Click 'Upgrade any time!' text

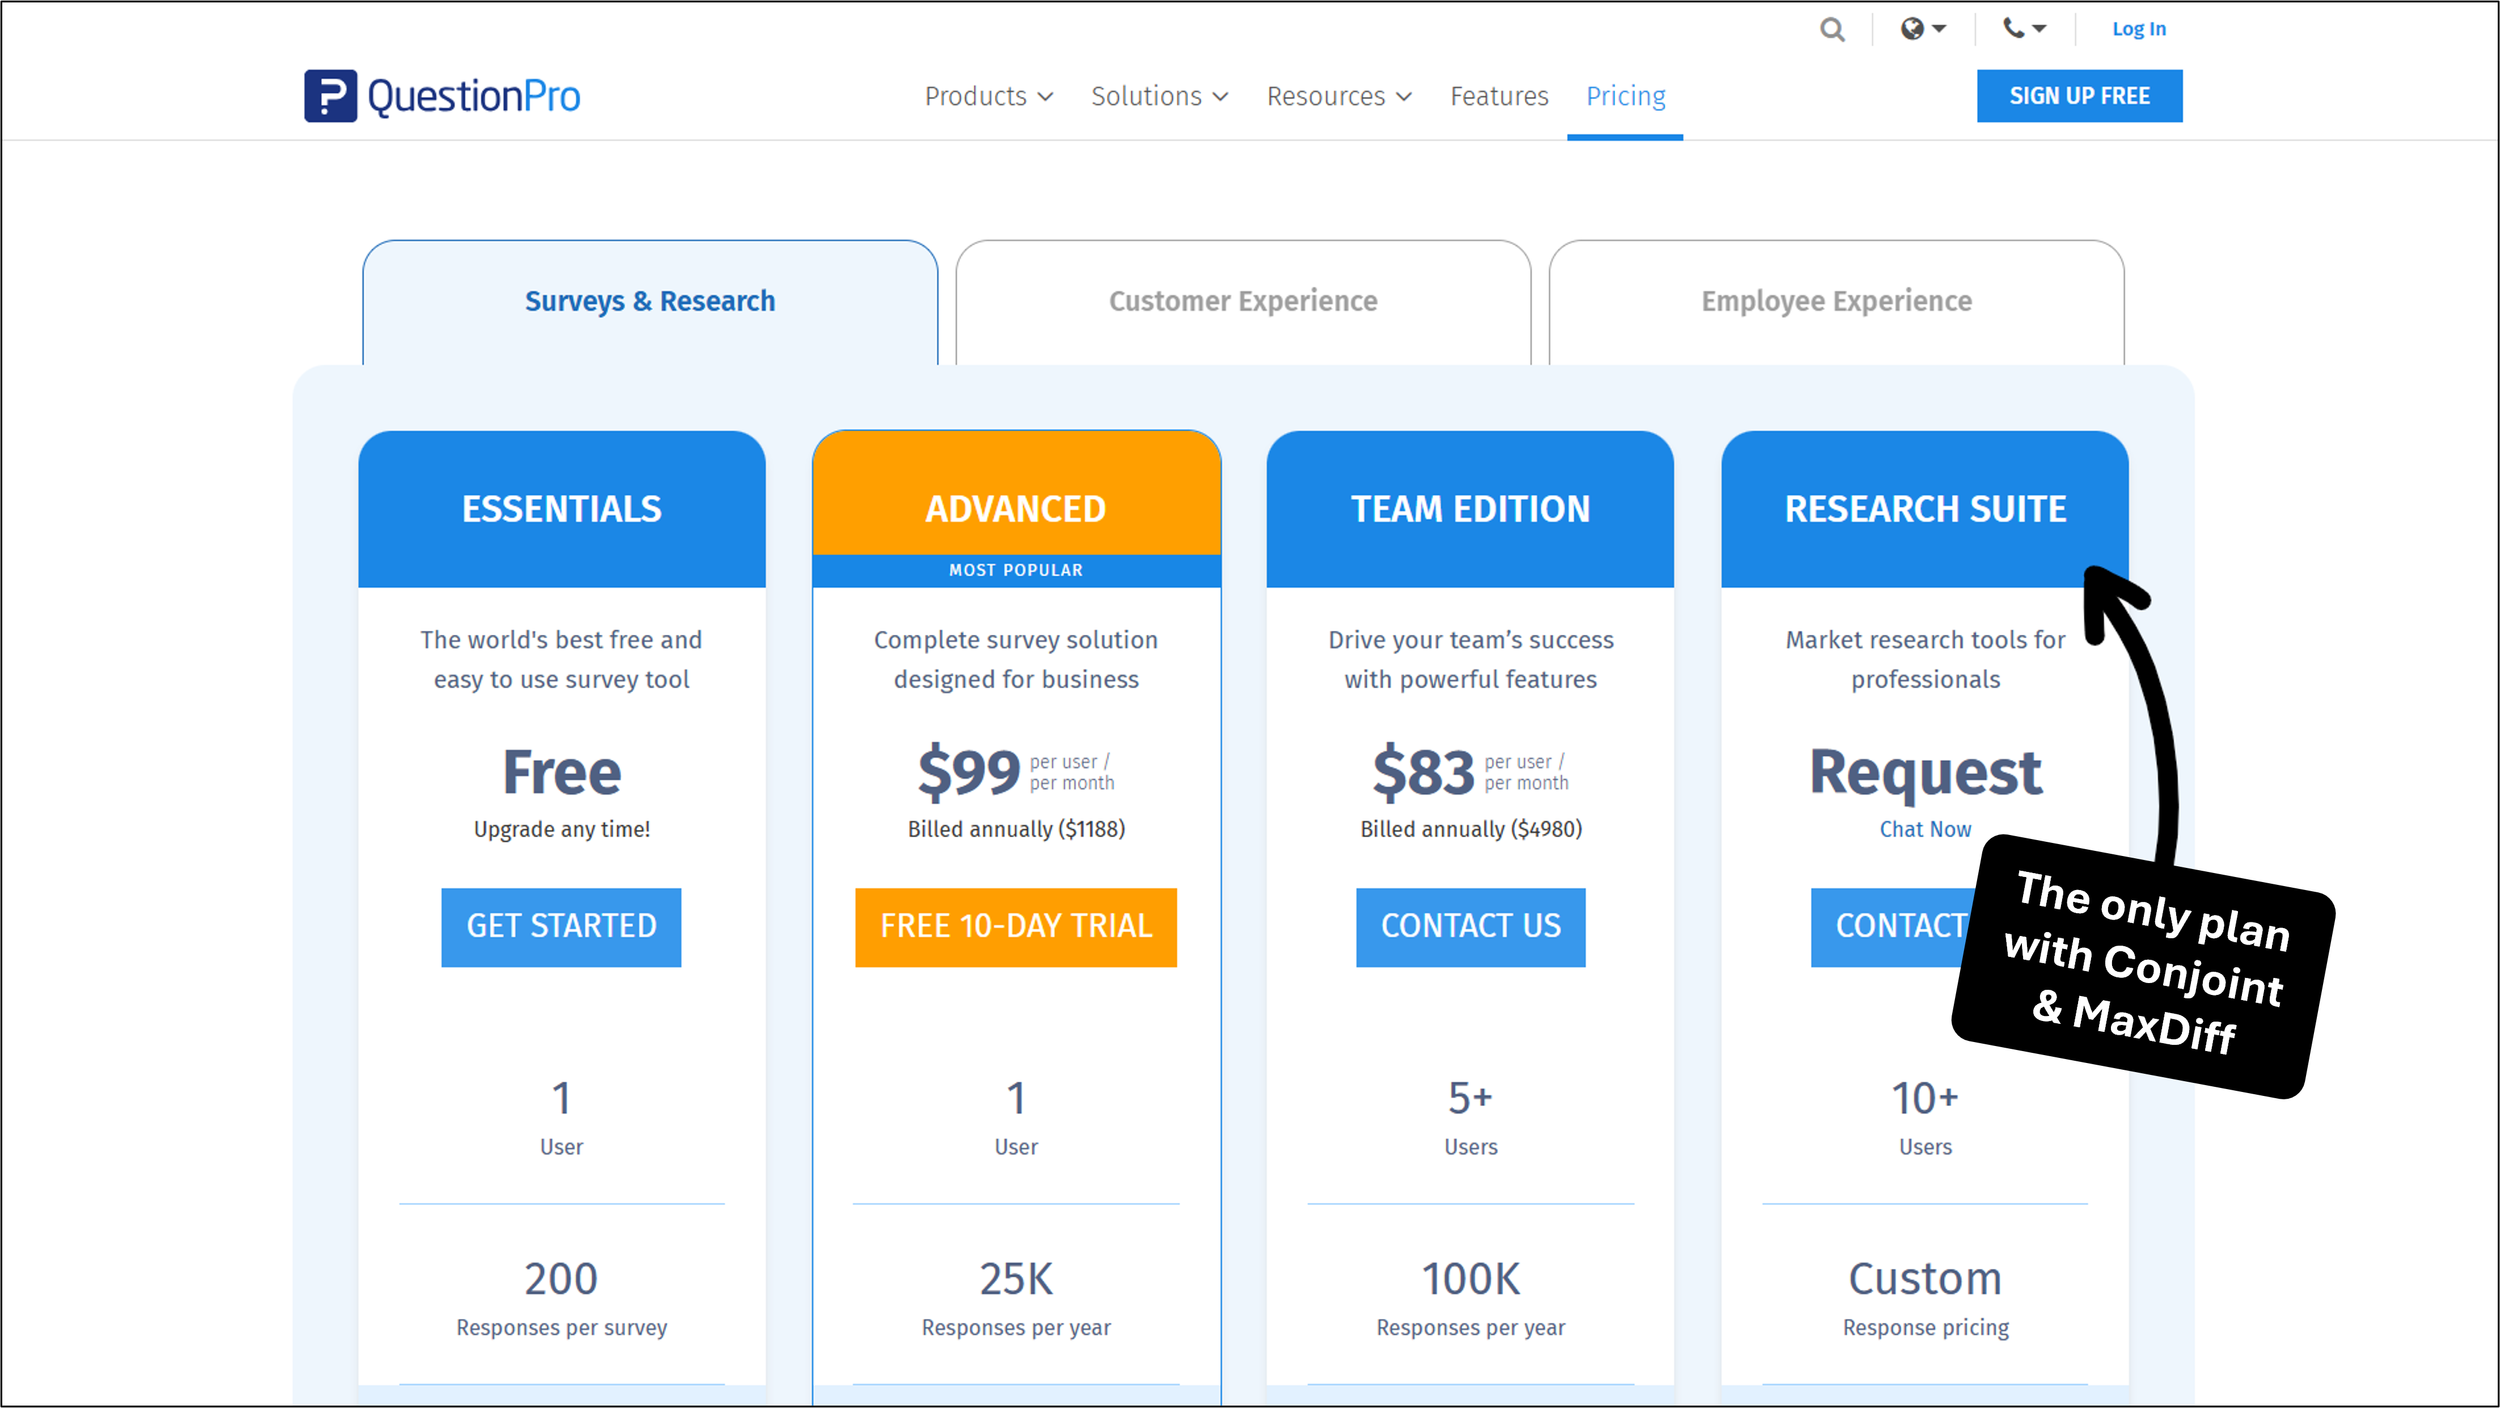pyautogui.click(x=561, y=829)
